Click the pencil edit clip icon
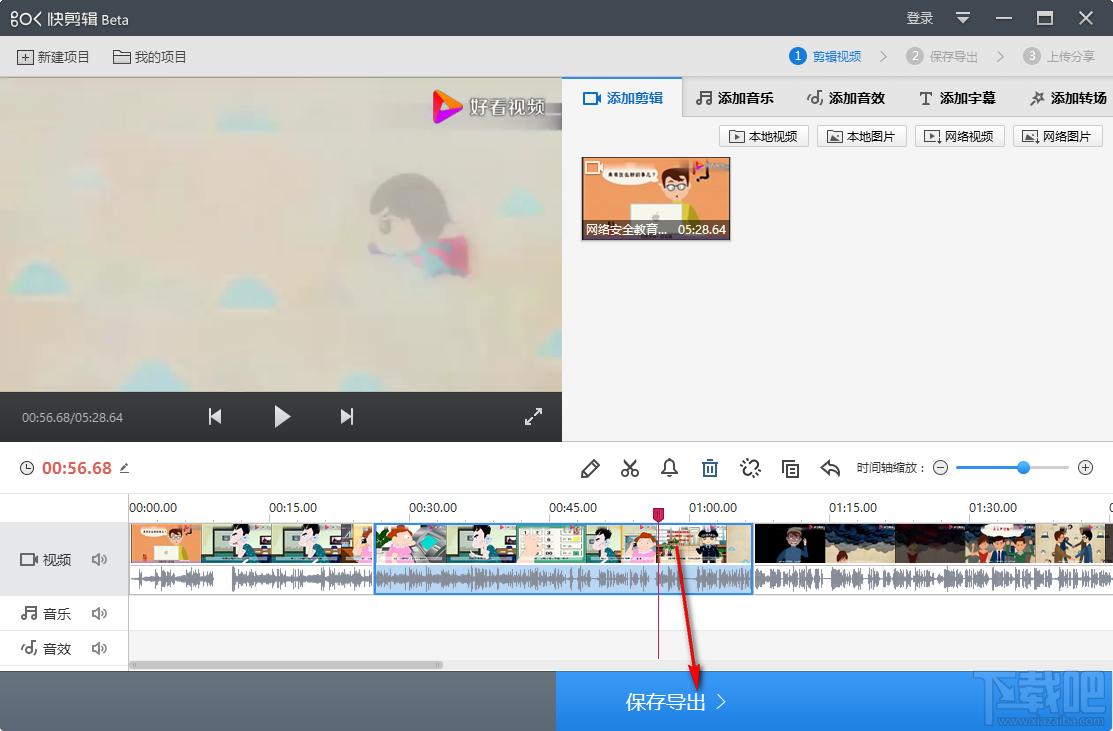The height and width of the screenshot is (731, 1113). pyautogui.click(x=590, y=468)
